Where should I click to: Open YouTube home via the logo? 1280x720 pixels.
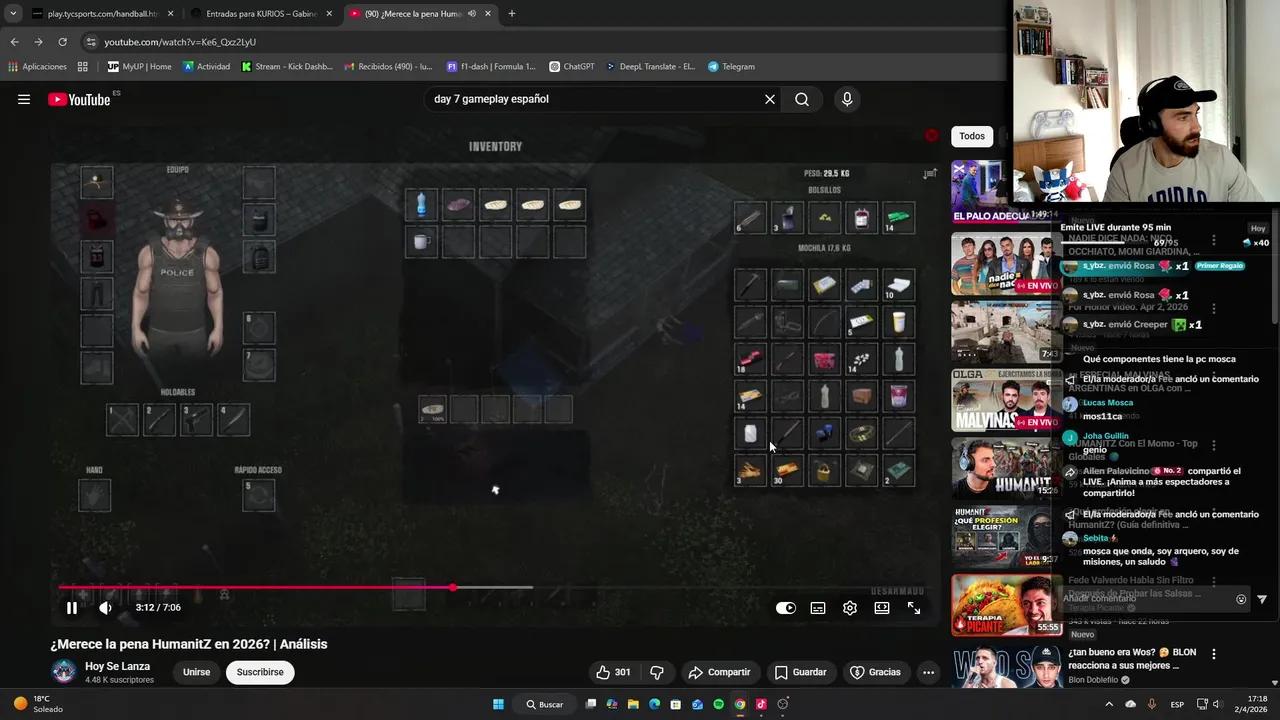(x=78, y=99)
